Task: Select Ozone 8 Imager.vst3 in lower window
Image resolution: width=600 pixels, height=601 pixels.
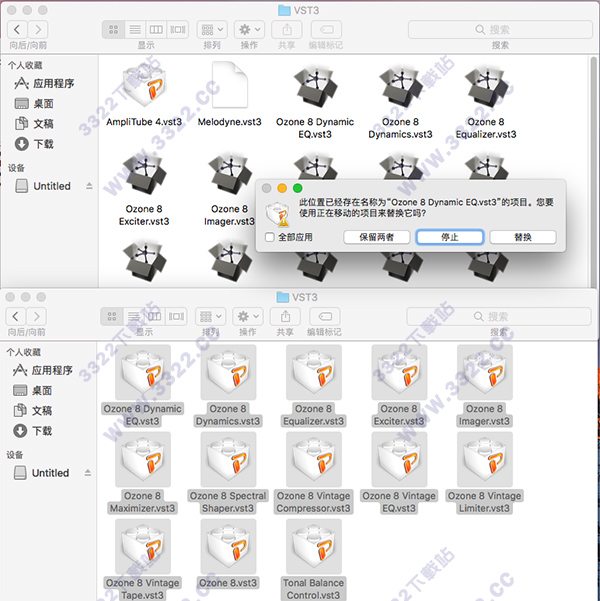Action: (x=485, y=372)
